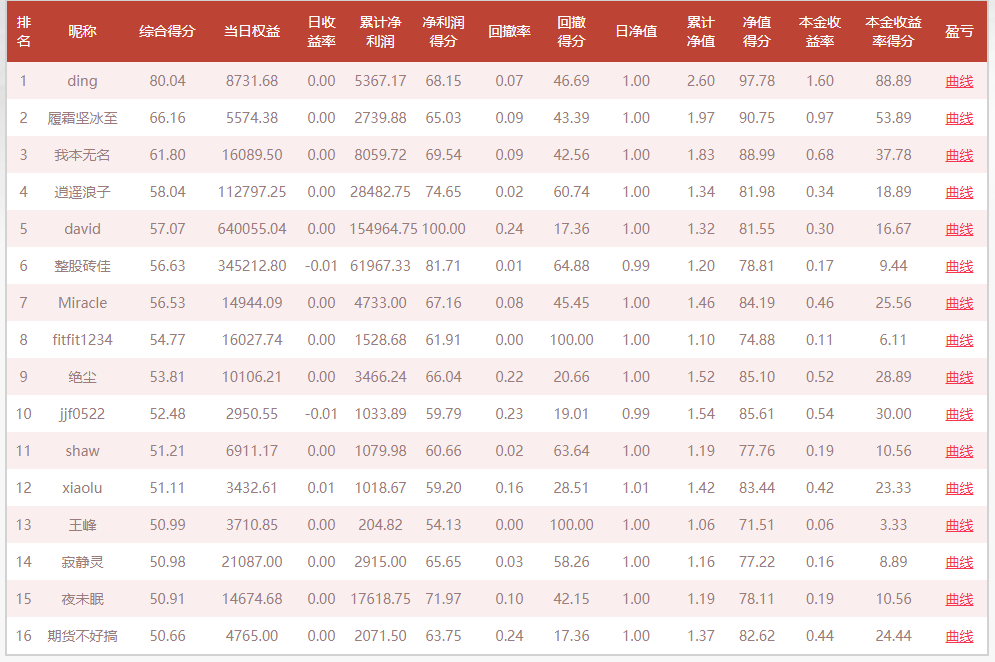The image size is (995, 662).
Task: View the 曲线 curve for 绝尘
Action: coord(959,377)
